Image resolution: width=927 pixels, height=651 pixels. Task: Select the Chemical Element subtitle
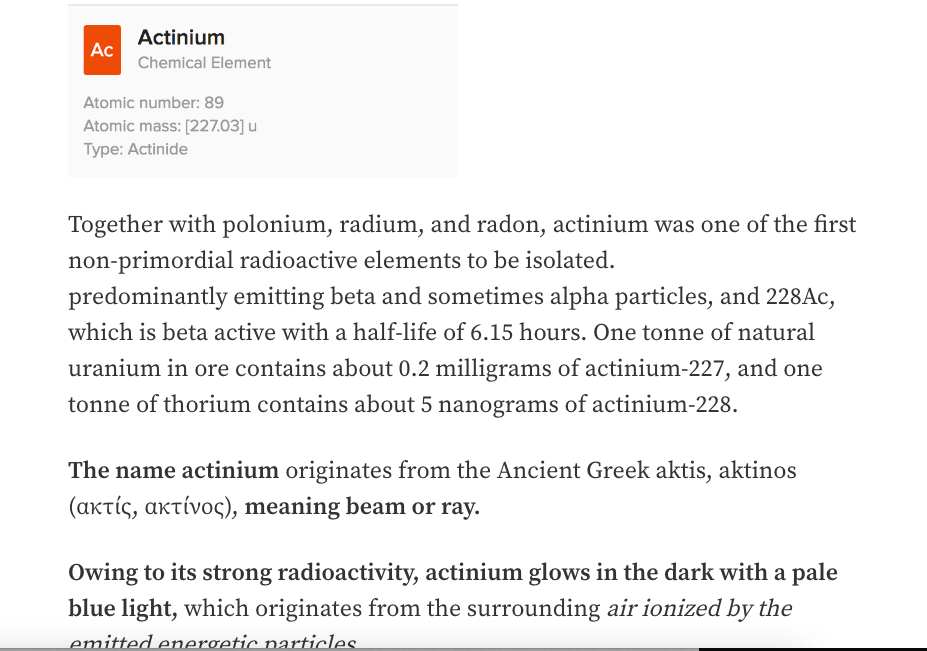[205, 63]
